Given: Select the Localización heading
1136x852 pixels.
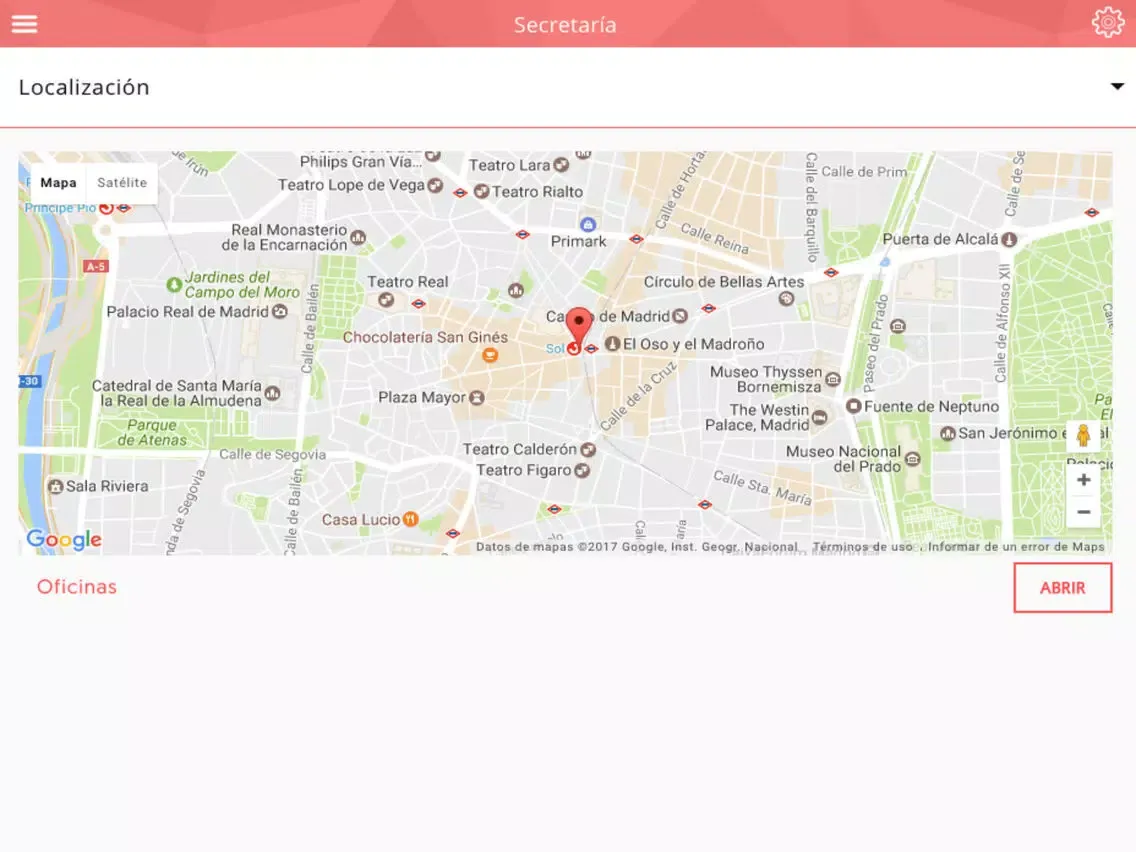Looking at the screenshot, I should [x=84, y=87].
